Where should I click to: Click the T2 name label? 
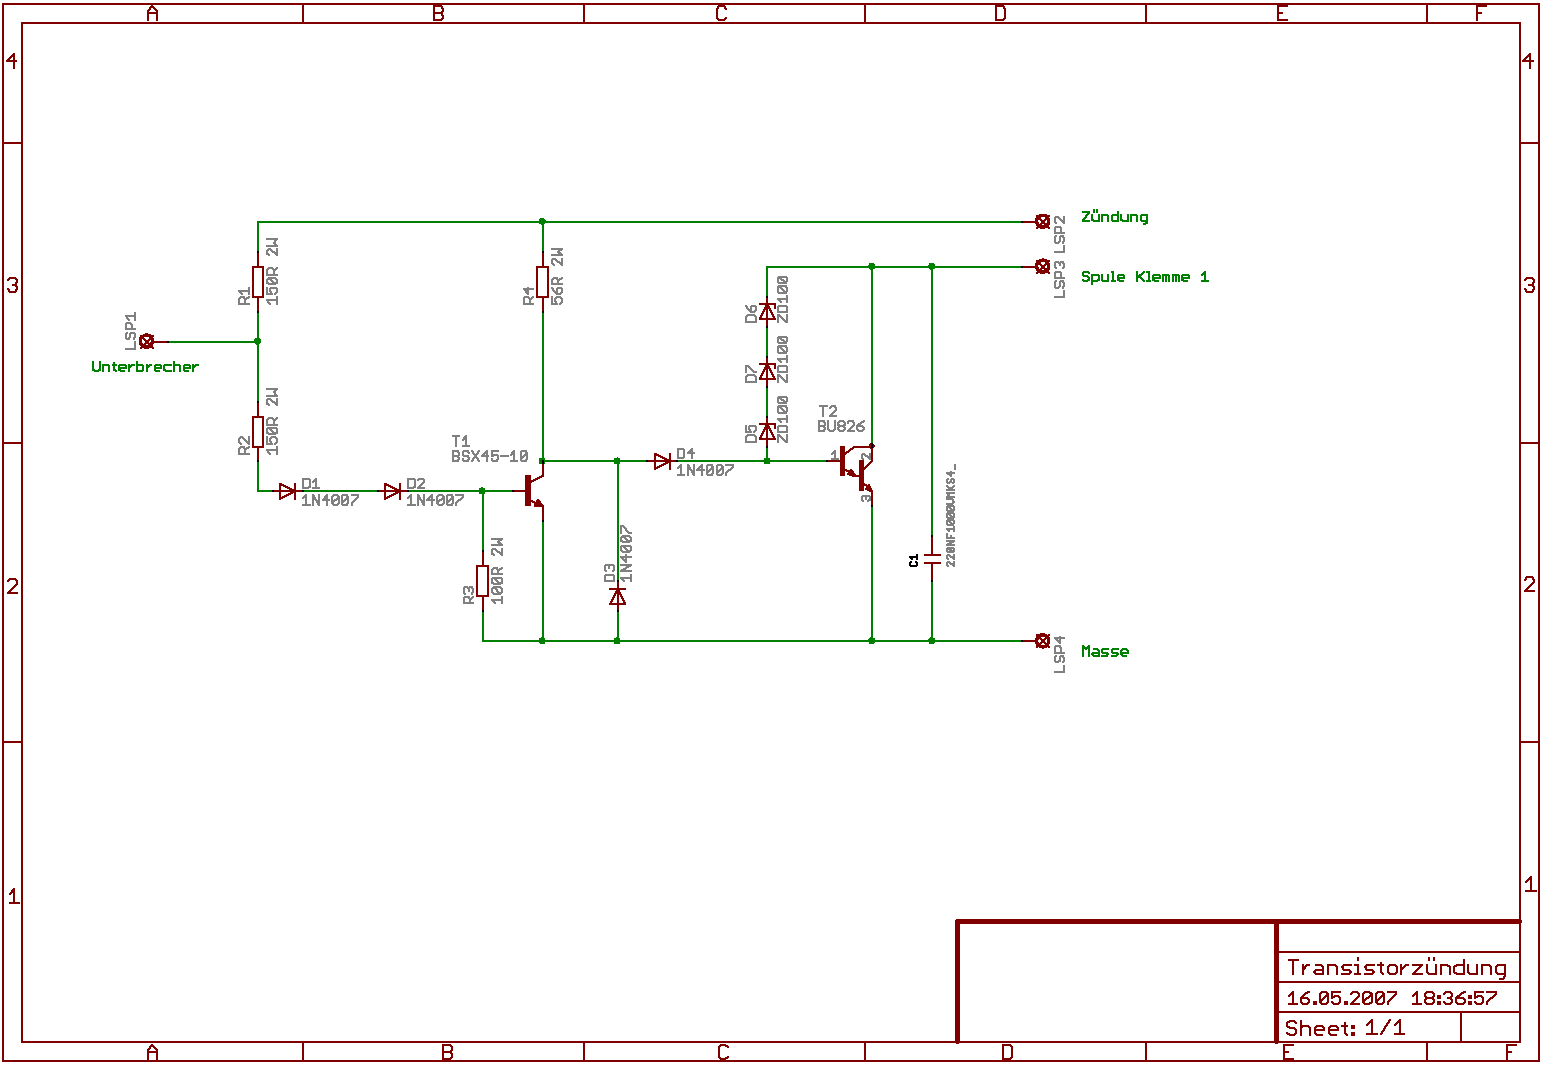[x=828, y=411]
